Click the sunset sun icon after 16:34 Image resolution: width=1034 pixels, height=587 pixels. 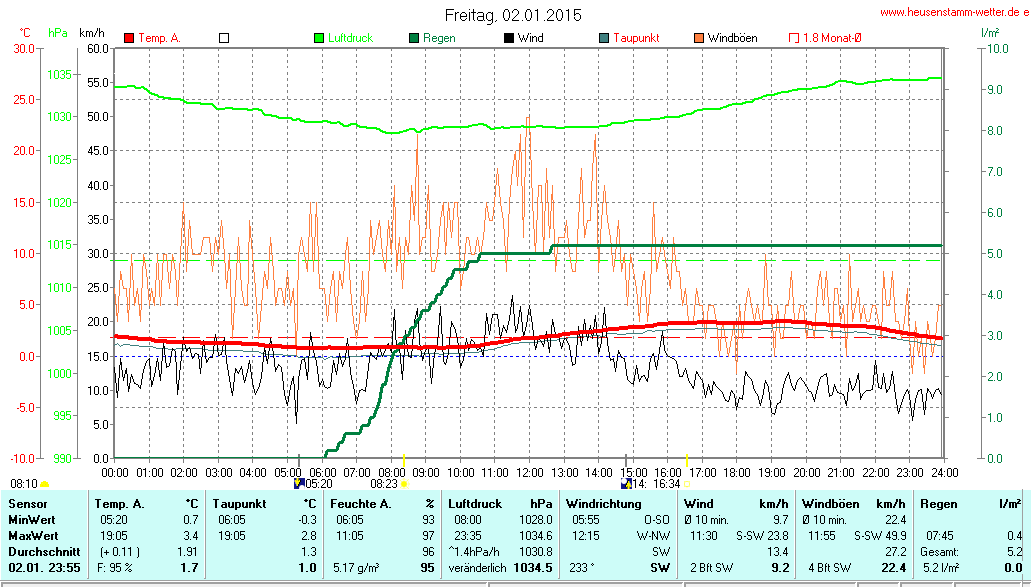(x=688, y=483)
